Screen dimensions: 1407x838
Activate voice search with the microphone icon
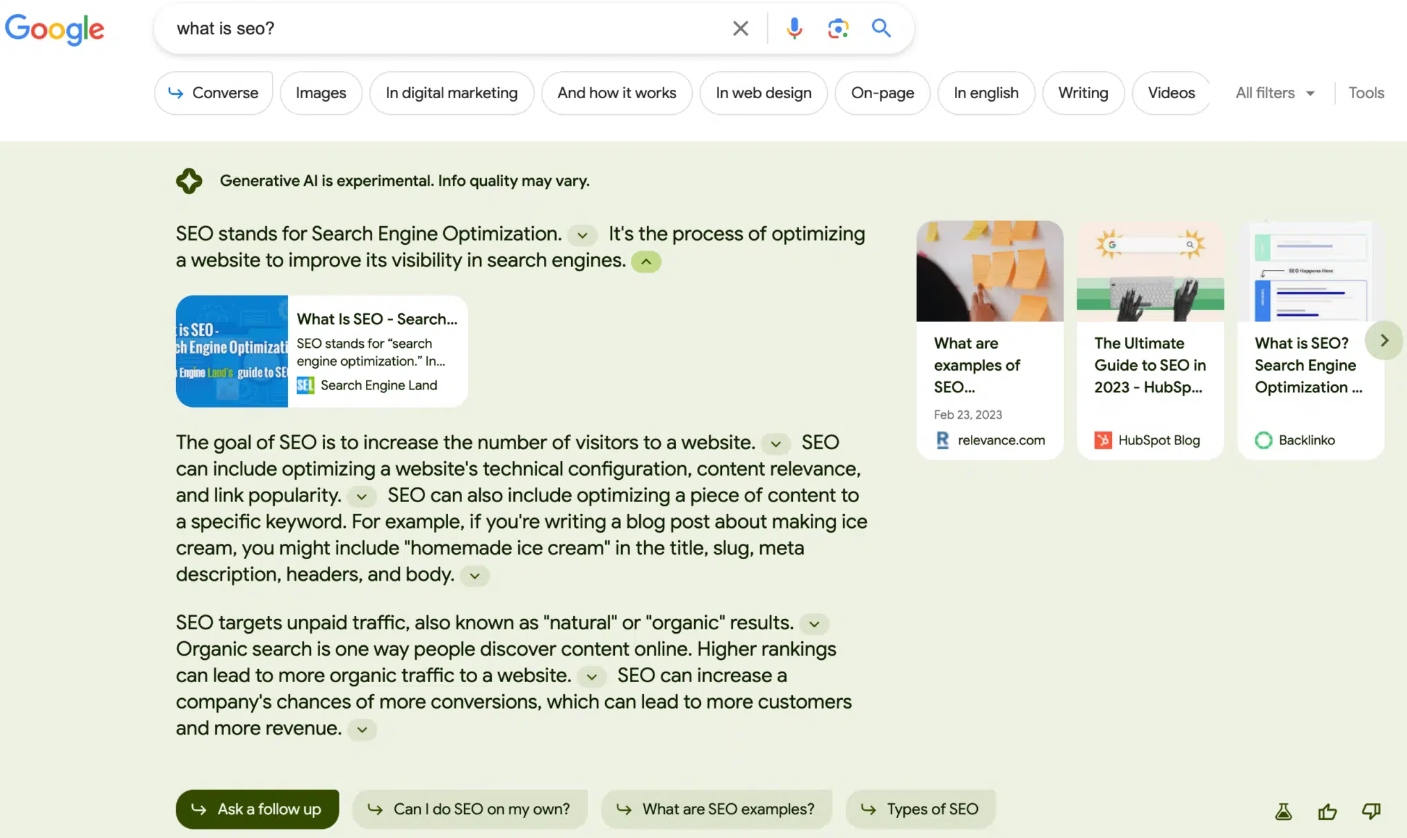click(794, 28)
